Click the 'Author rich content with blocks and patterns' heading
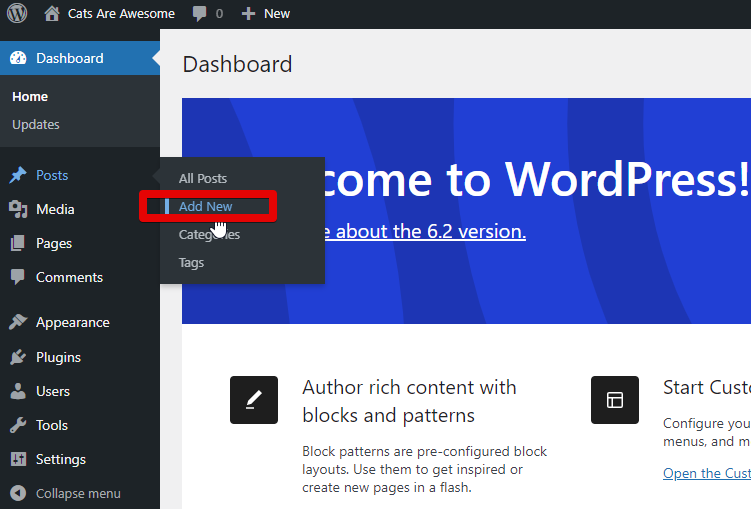Image resolution: width=751 pixels, height=509 pixels. click(x=410, y=401)
